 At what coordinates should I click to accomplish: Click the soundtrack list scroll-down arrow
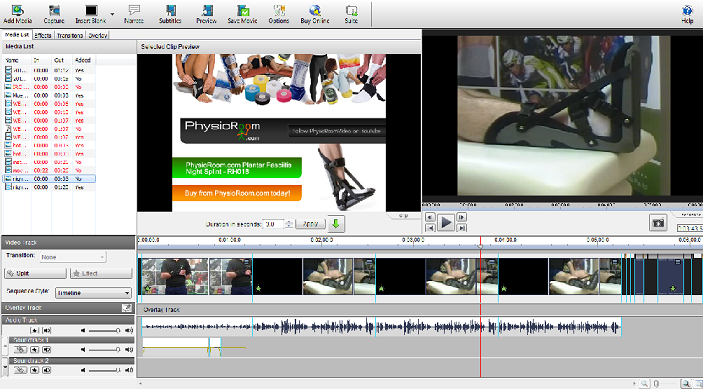tap(5, 367)
